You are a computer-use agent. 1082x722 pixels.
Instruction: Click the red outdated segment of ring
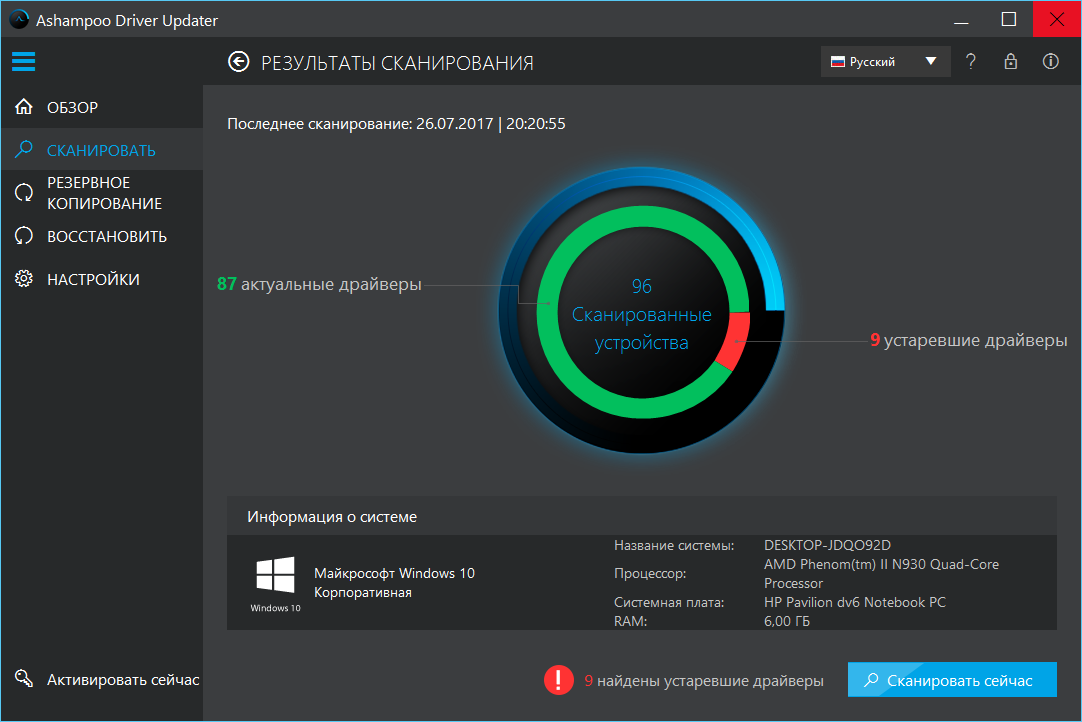(734, 340)
